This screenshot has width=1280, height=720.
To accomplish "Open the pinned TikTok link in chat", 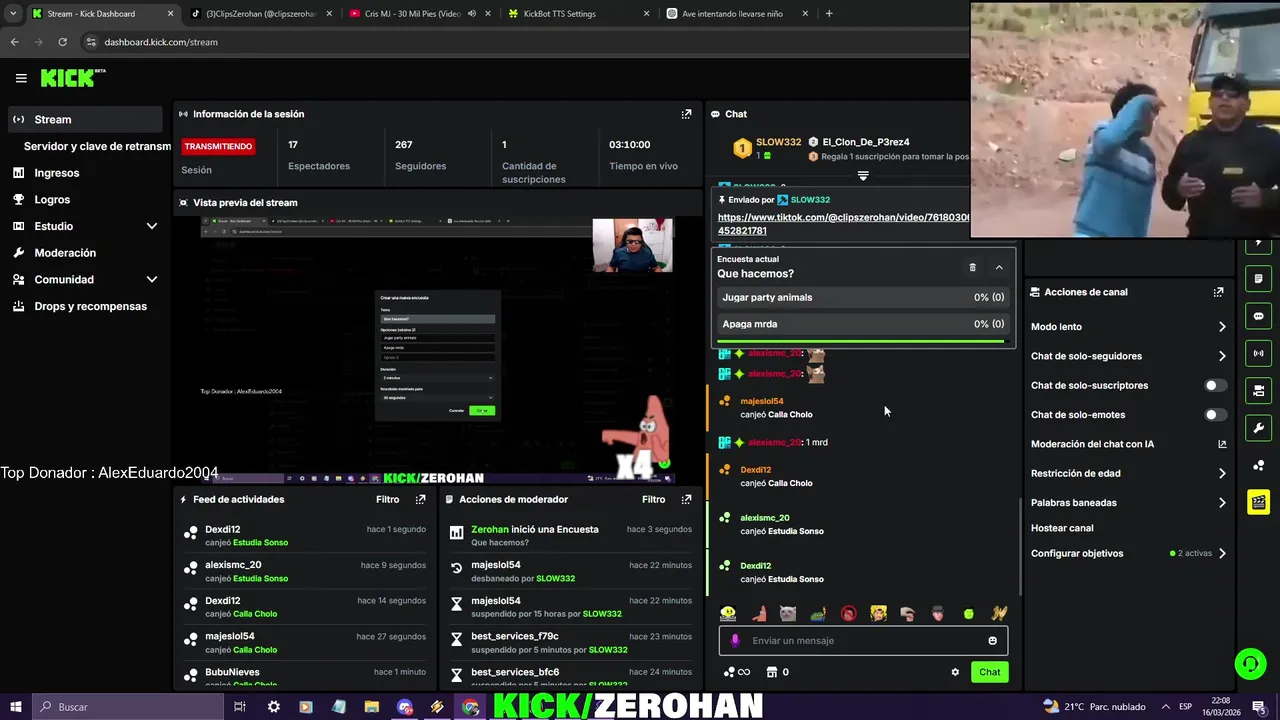I will tap(844, 224).
